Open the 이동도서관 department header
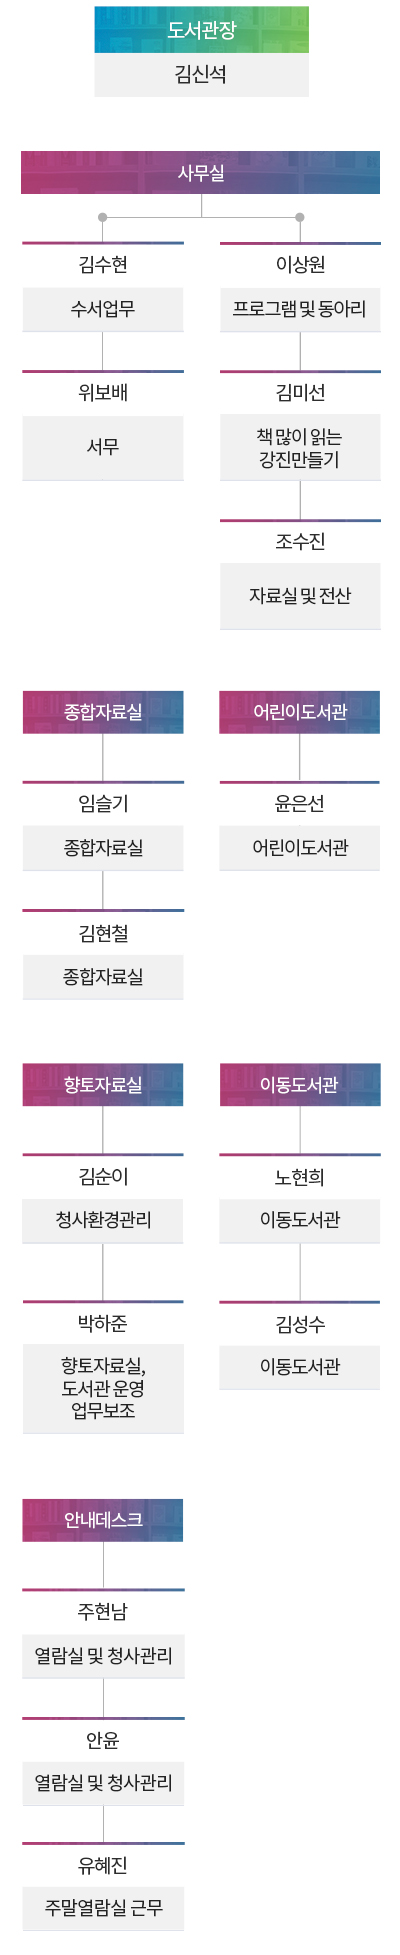 300,1085
